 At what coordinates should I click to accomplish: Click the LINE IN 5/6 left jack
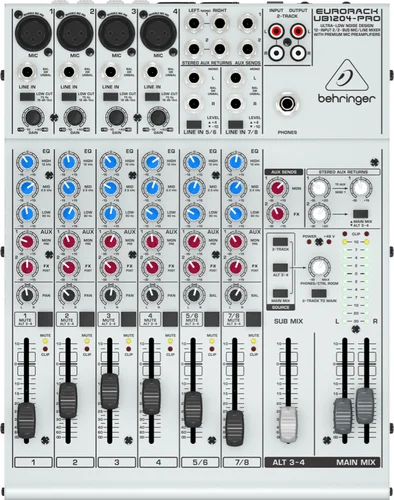point(194,78)
